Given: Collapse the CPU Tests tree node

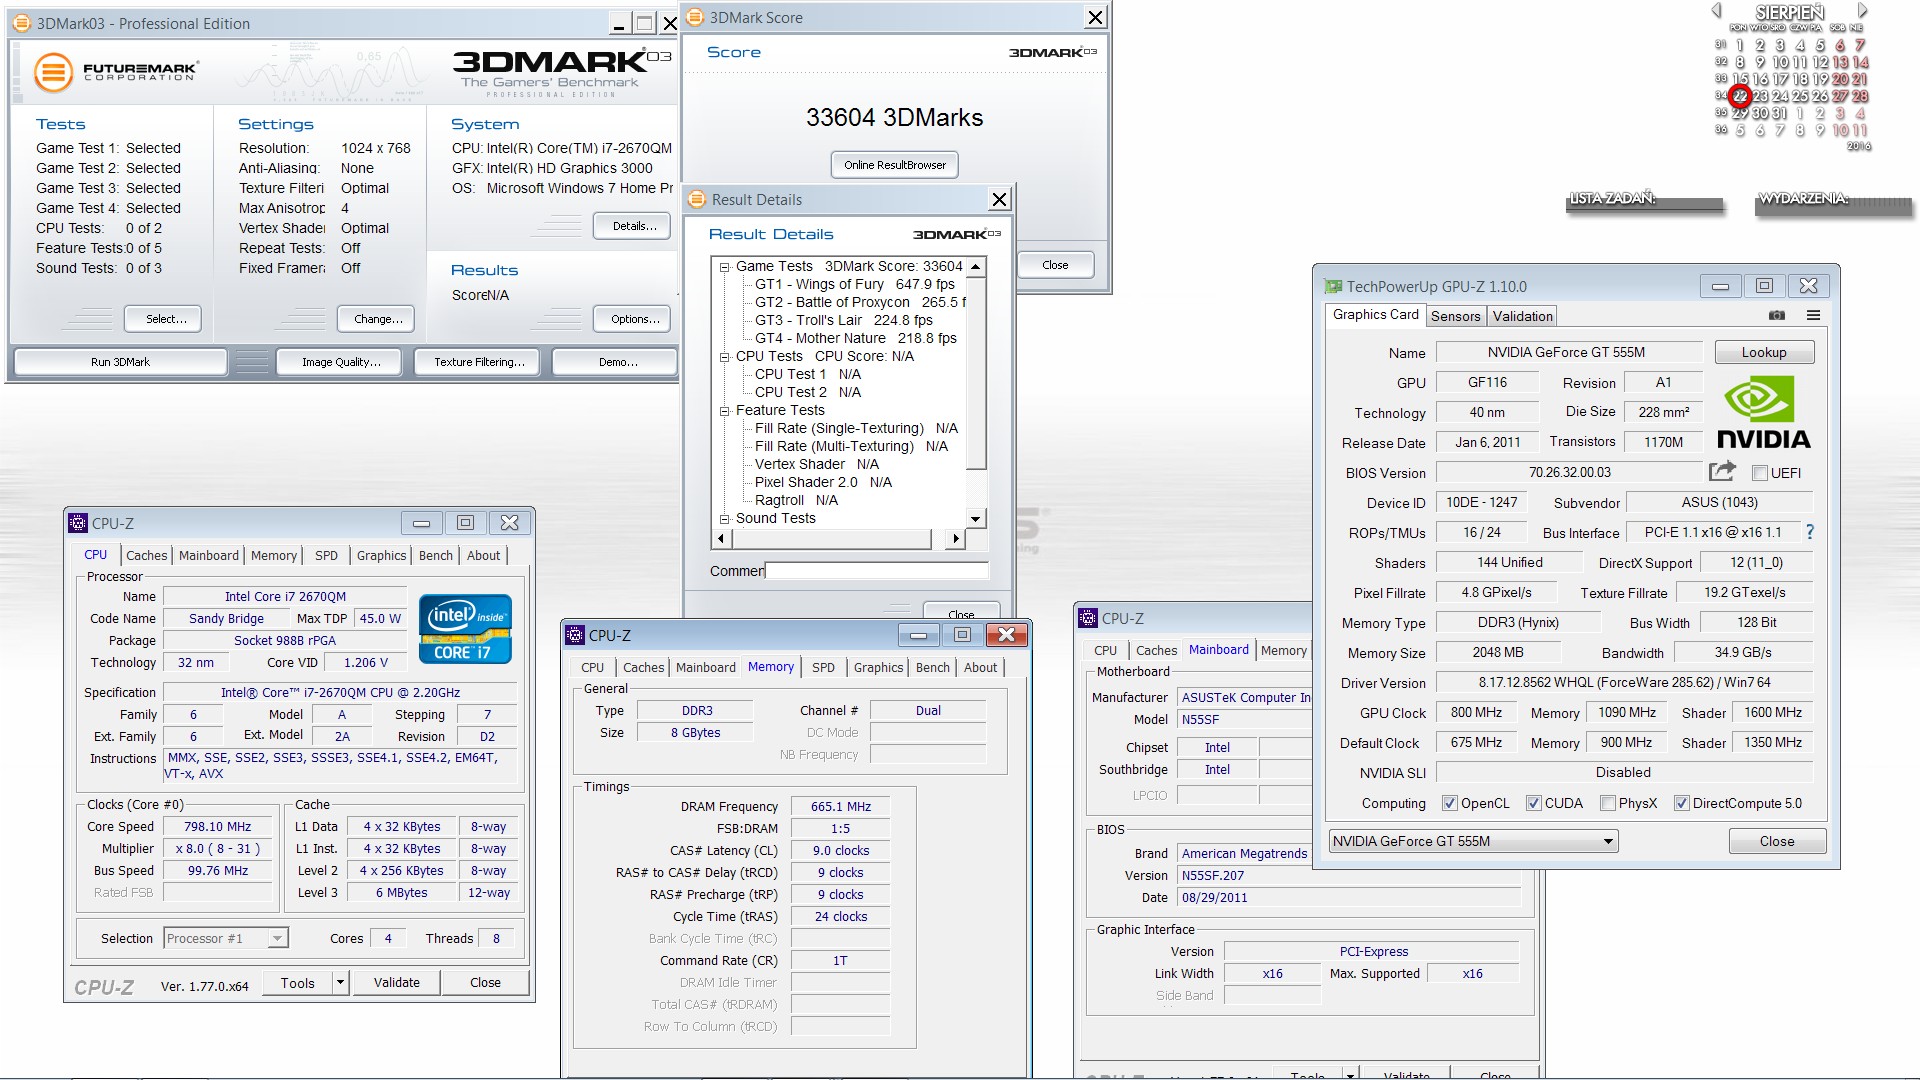Looking at the screenshot, I should (x=725, y=357).
